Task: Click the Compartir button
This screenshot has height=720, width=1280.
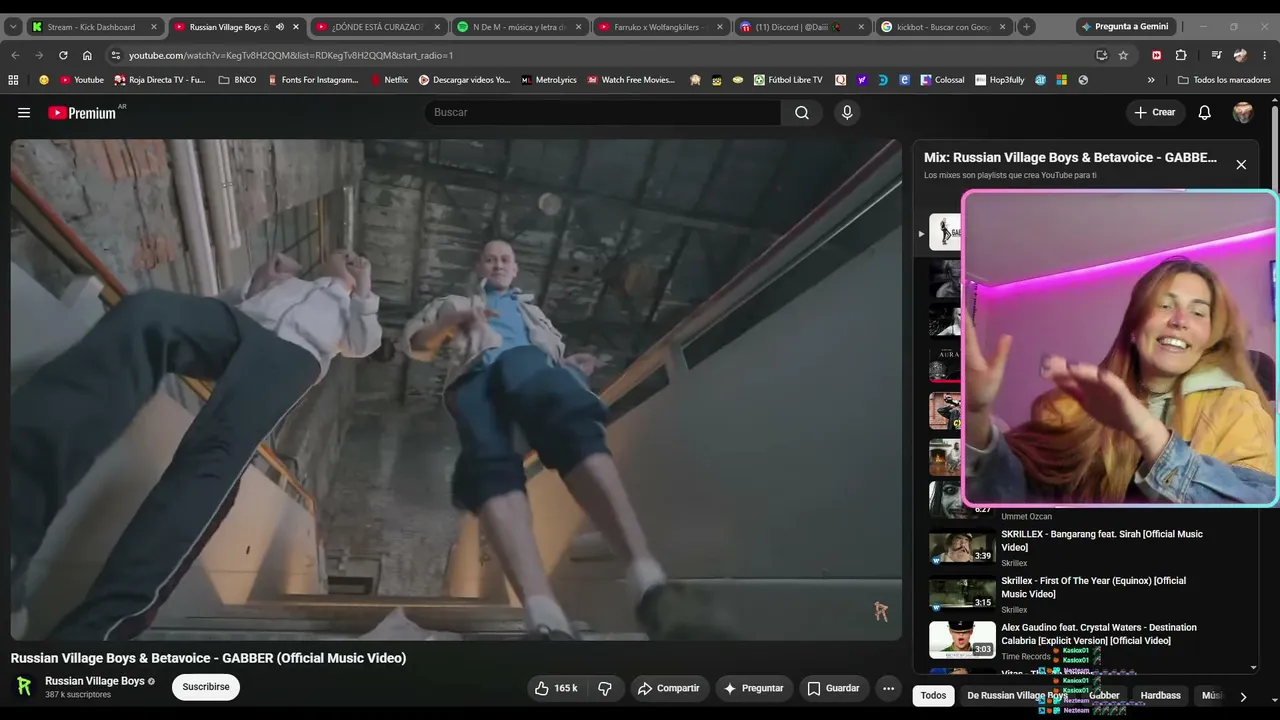Action: pyautogui.click(x=669, y=688)
